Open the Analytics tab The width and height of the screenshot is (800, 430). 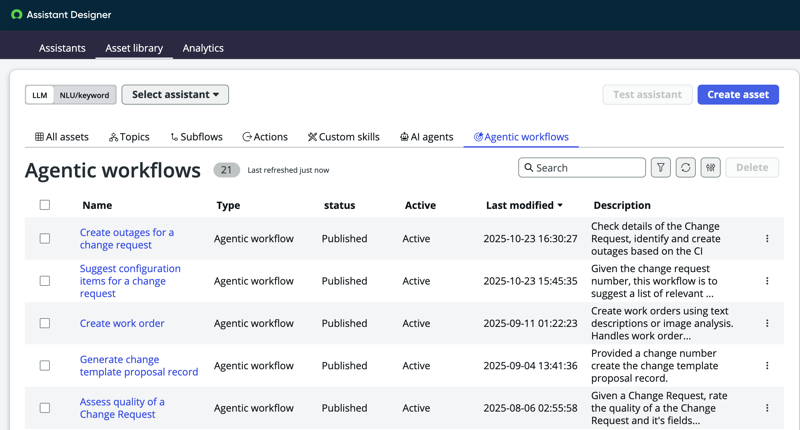tap(203, 48)
